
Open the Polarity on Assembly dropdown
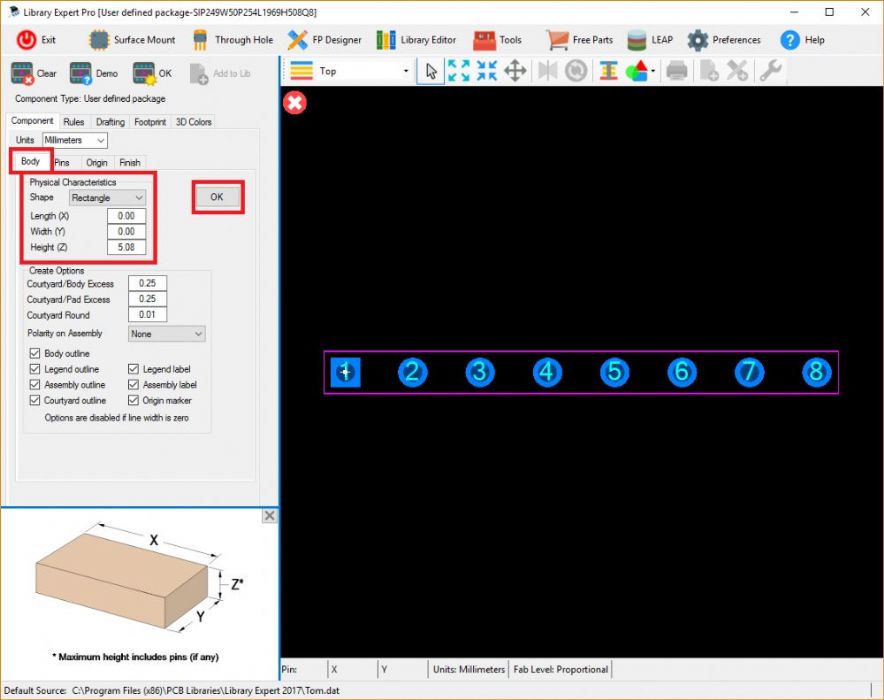coord(166,334)
